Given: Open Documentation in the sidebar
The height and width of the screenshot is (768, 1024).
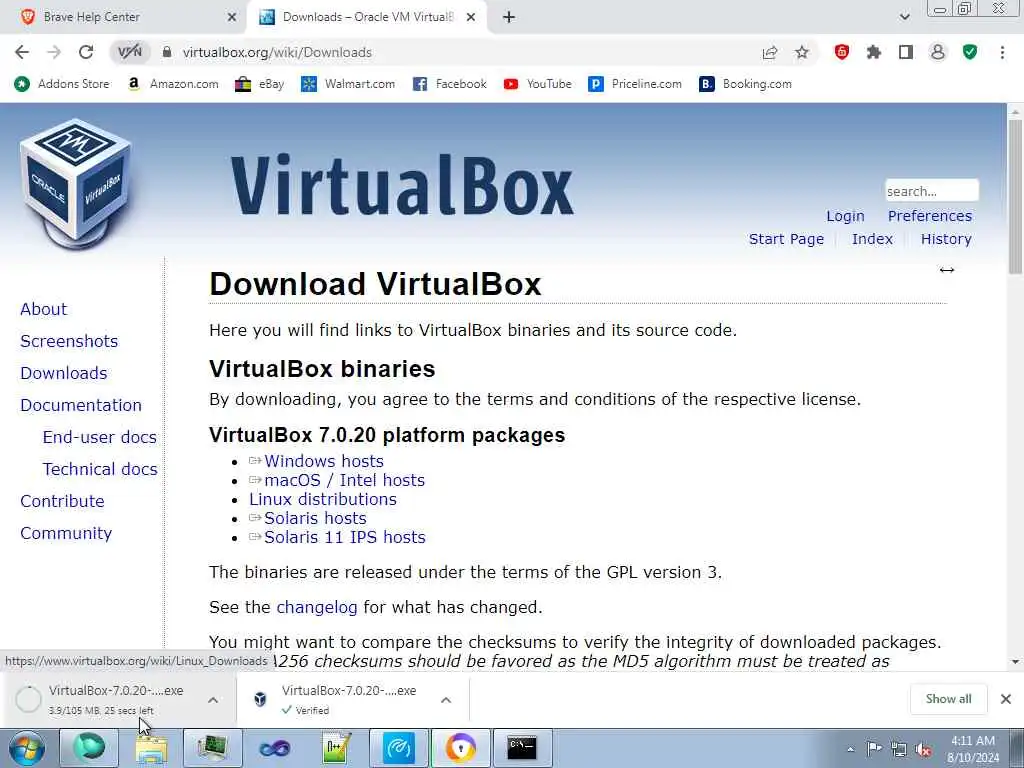Looking at the screenshot, I should [x=81, y=405].
